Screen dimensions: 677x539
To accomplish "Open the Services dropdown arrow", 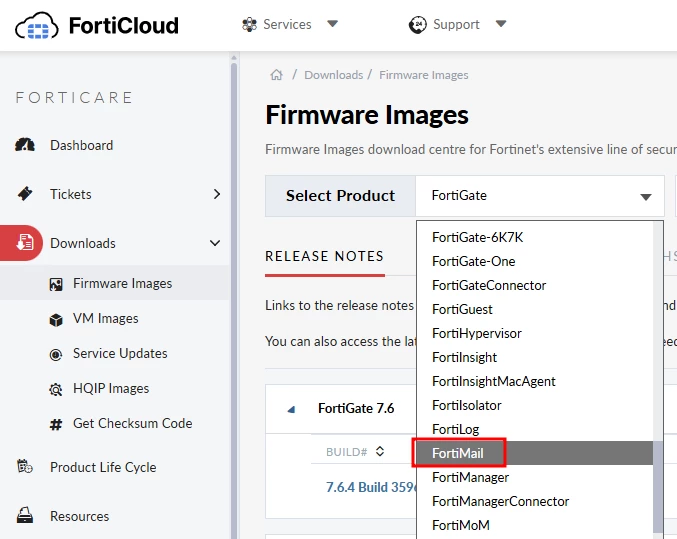I will 332,24.
